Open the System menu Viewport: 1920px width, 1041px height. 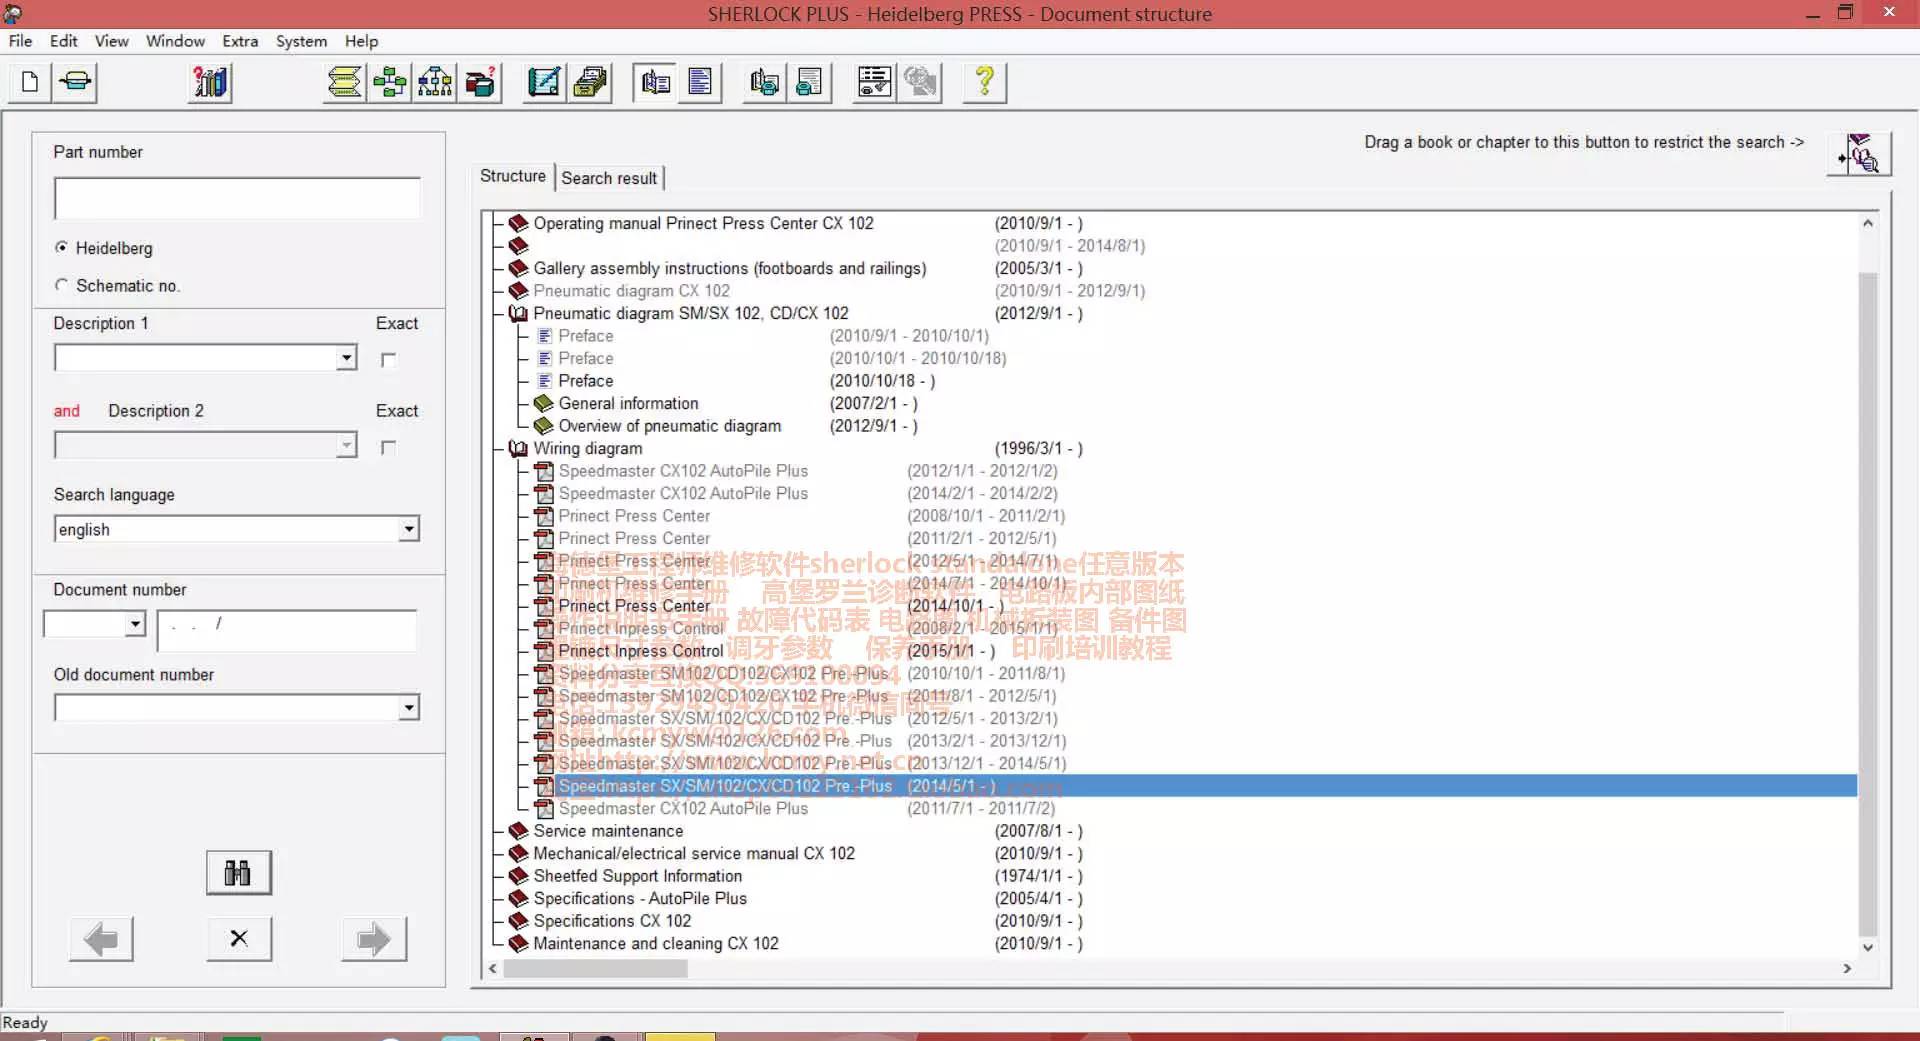click(x=301, y=41)
